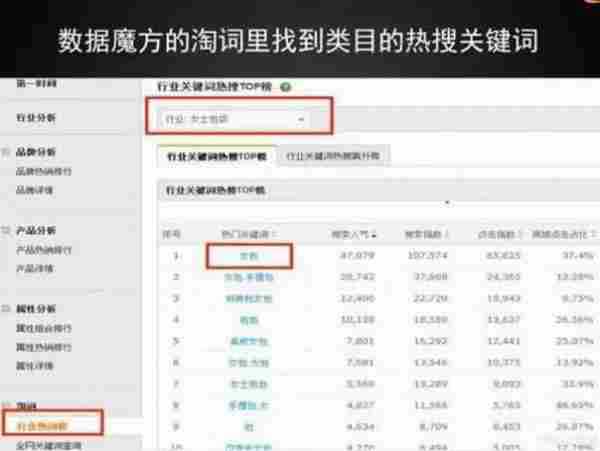
Task: Open 产品热销排行 in the sidebar
Action: (x=44, y=250)
